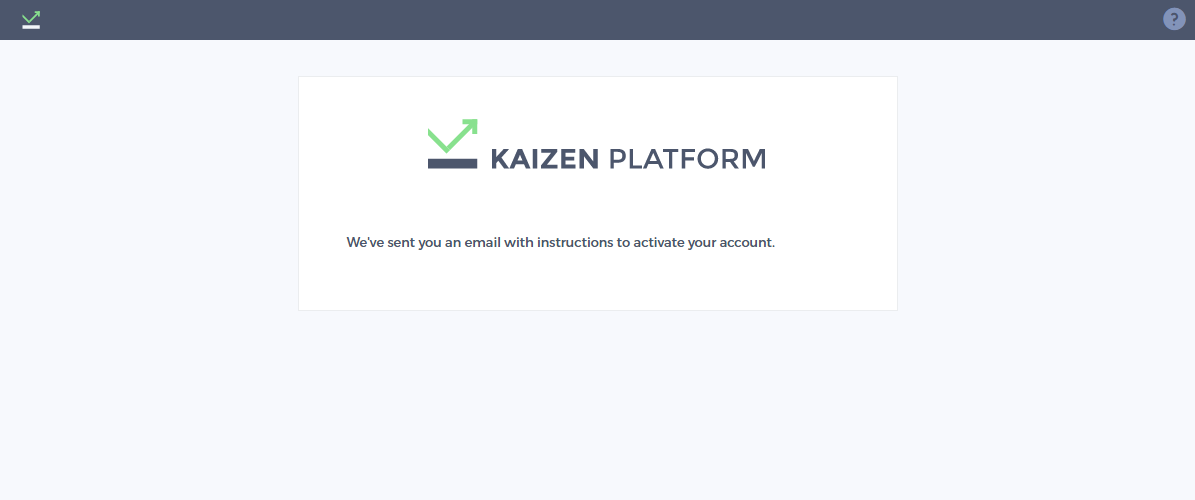This screenshot has height=500, width=1195.
Task: Click the PLATFORM word in logo
Action: (687, 159)
